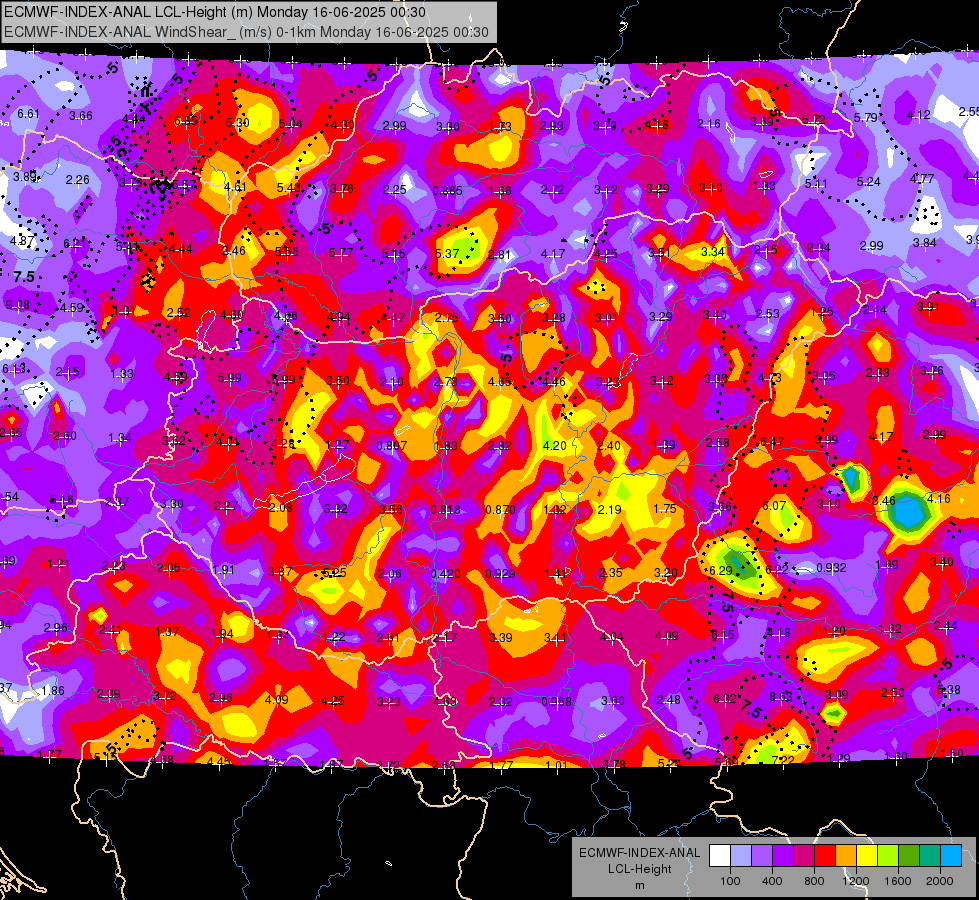Viewport: 979px width, 900px height.
Task: Click the wind shear value 3.39
Action: click(x=501, y=638)
